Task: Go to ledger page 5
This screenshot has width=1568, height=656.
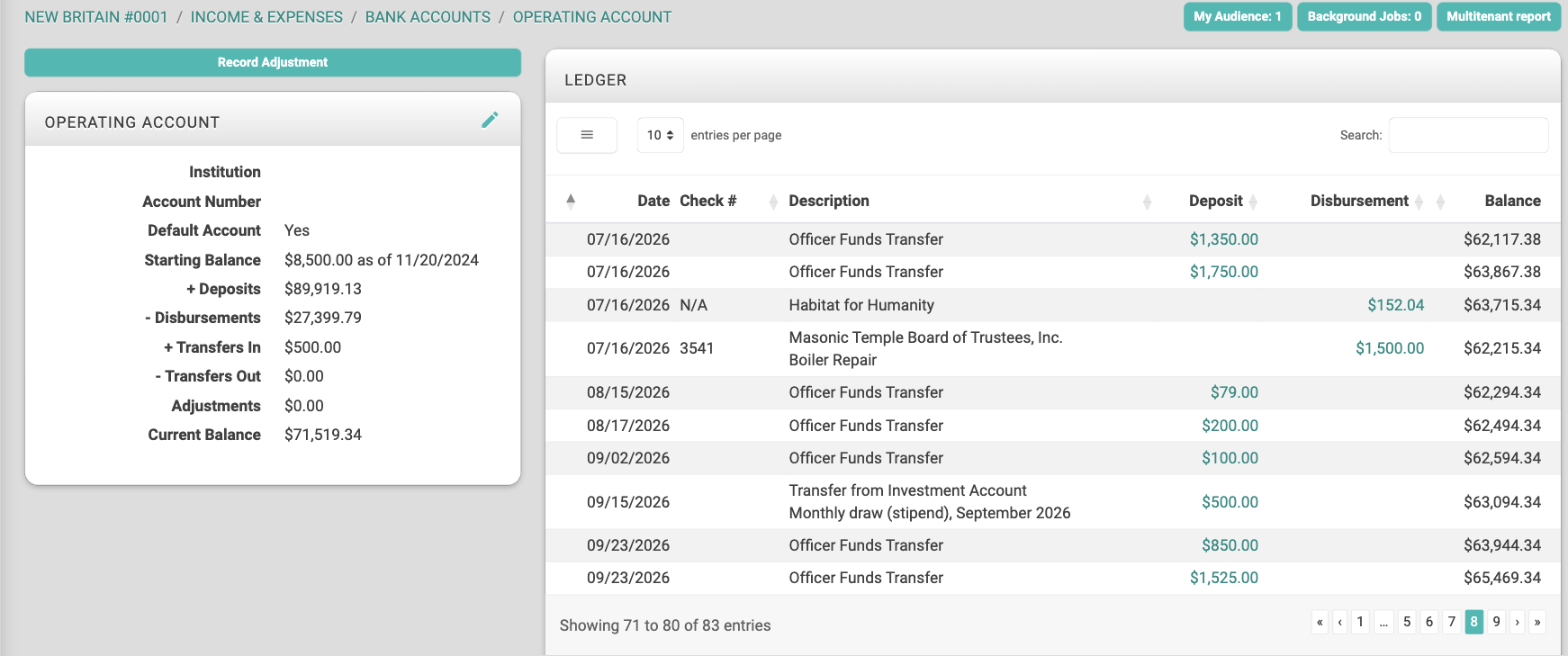Action: 1406,622
